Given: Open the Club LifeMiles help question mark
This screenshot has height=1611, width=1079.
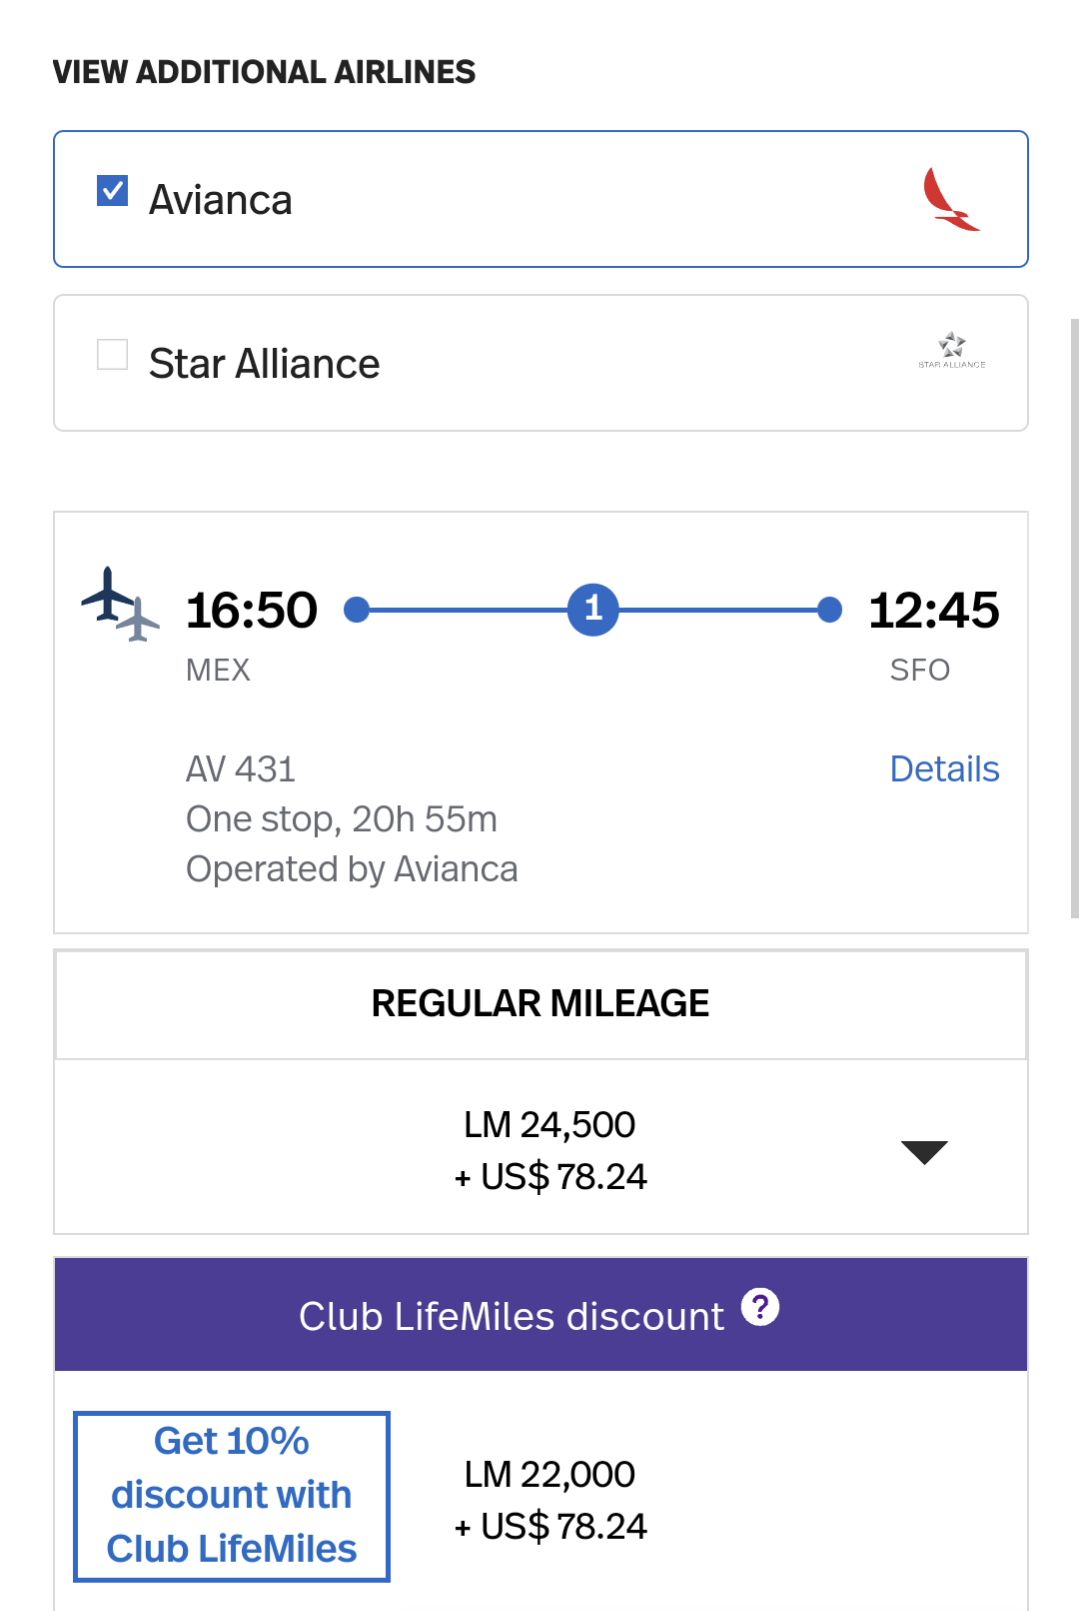Looking at the screenshot, I should pyautogui.click(x=760, y=1307).
